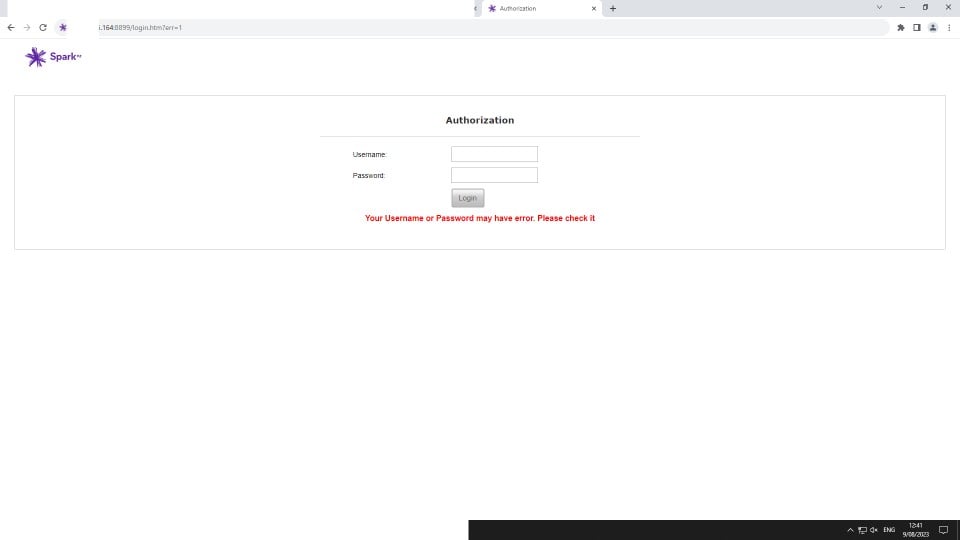Restore down the browser window
Image resolution: width=960 pixels, height=540 pixels.
tap(925, 7)
